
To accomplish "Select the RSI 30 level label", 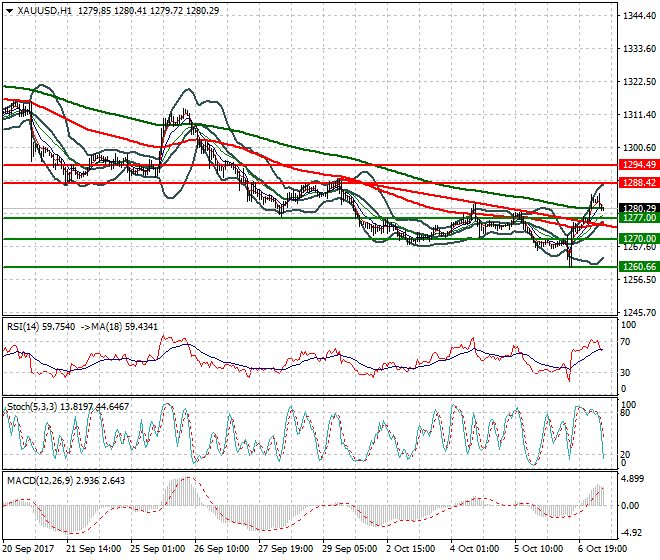I will point(626,373).
